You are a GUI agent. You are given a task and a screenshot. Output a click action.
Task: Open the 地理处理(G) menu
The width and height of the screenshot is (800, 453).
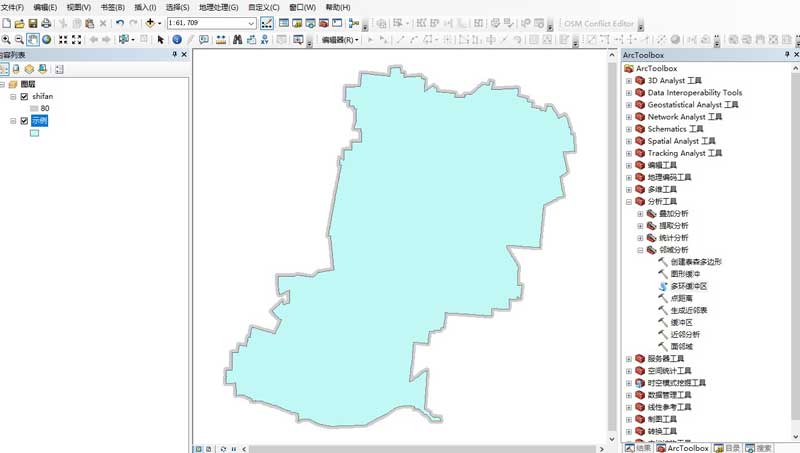coord(218,7)
